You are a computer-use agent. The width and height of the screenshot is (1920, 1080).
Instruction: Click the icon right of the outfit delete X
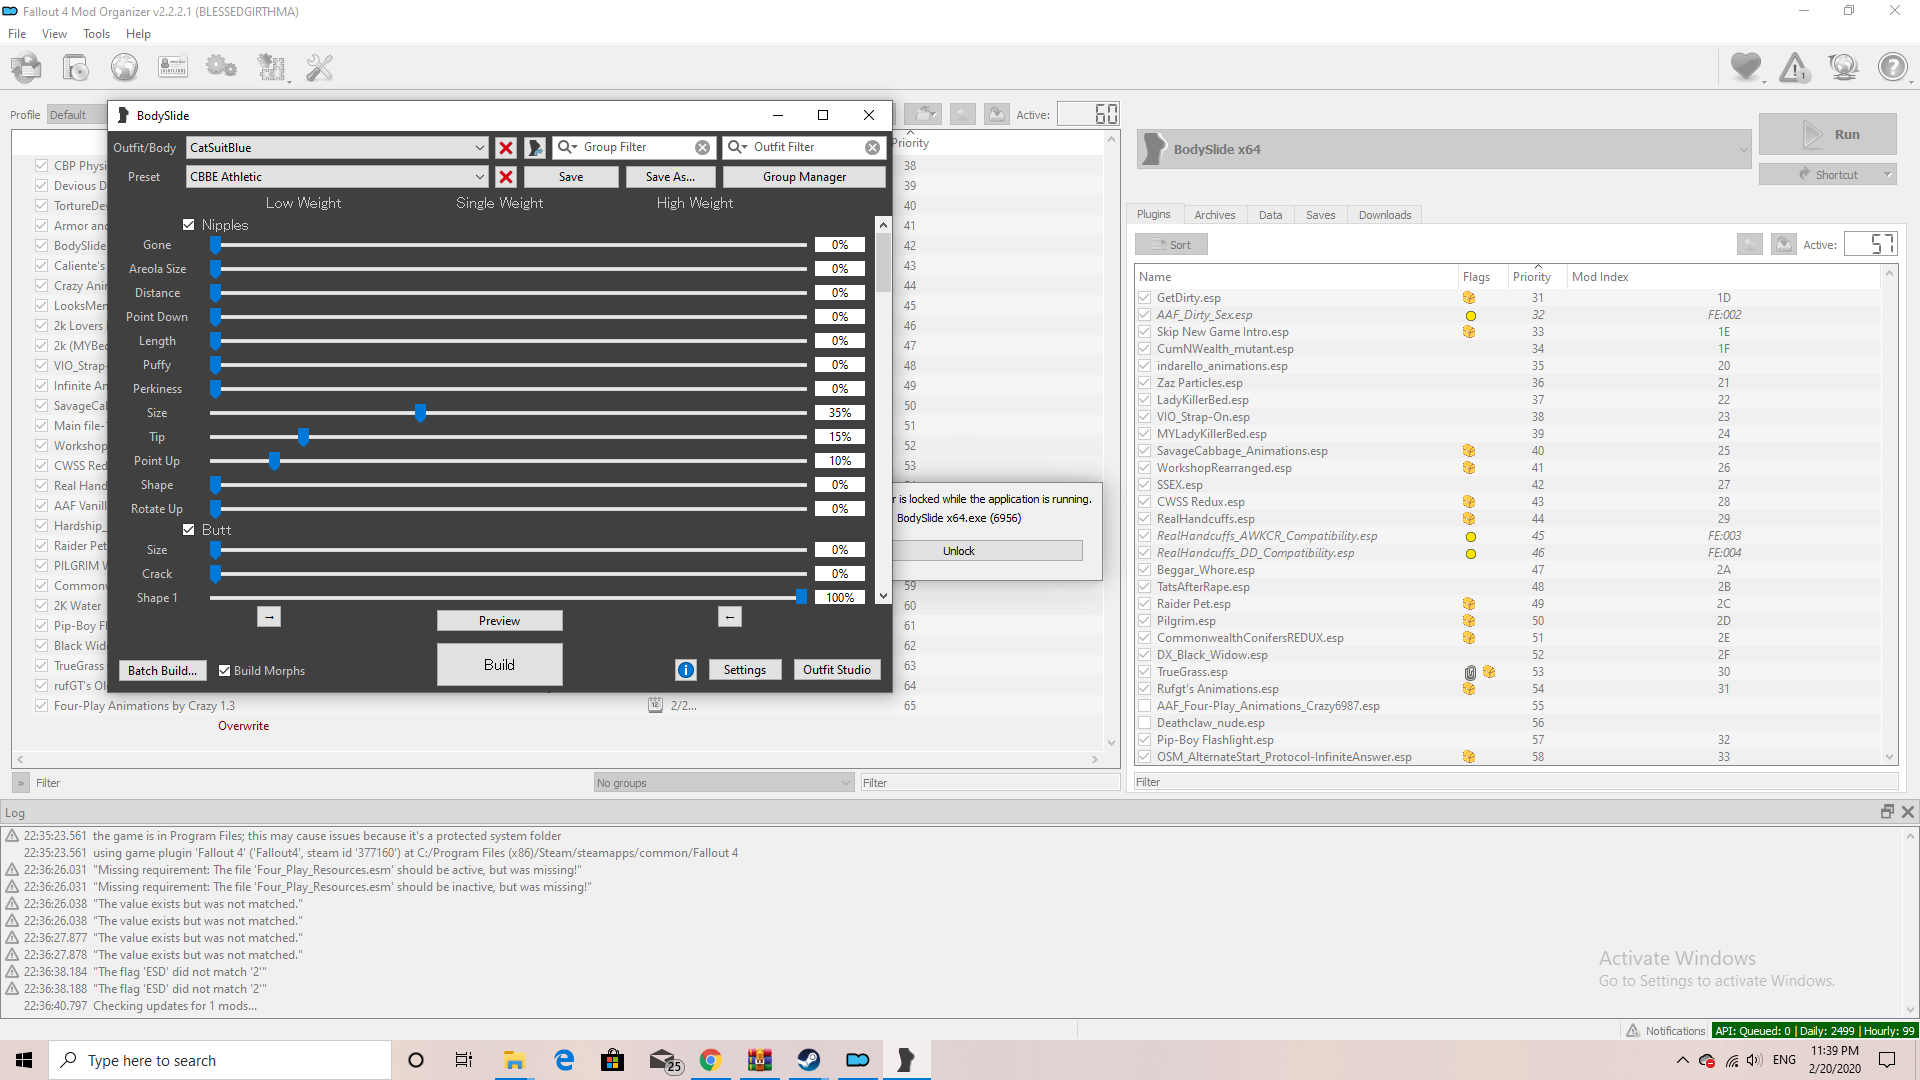pos(535,148)
